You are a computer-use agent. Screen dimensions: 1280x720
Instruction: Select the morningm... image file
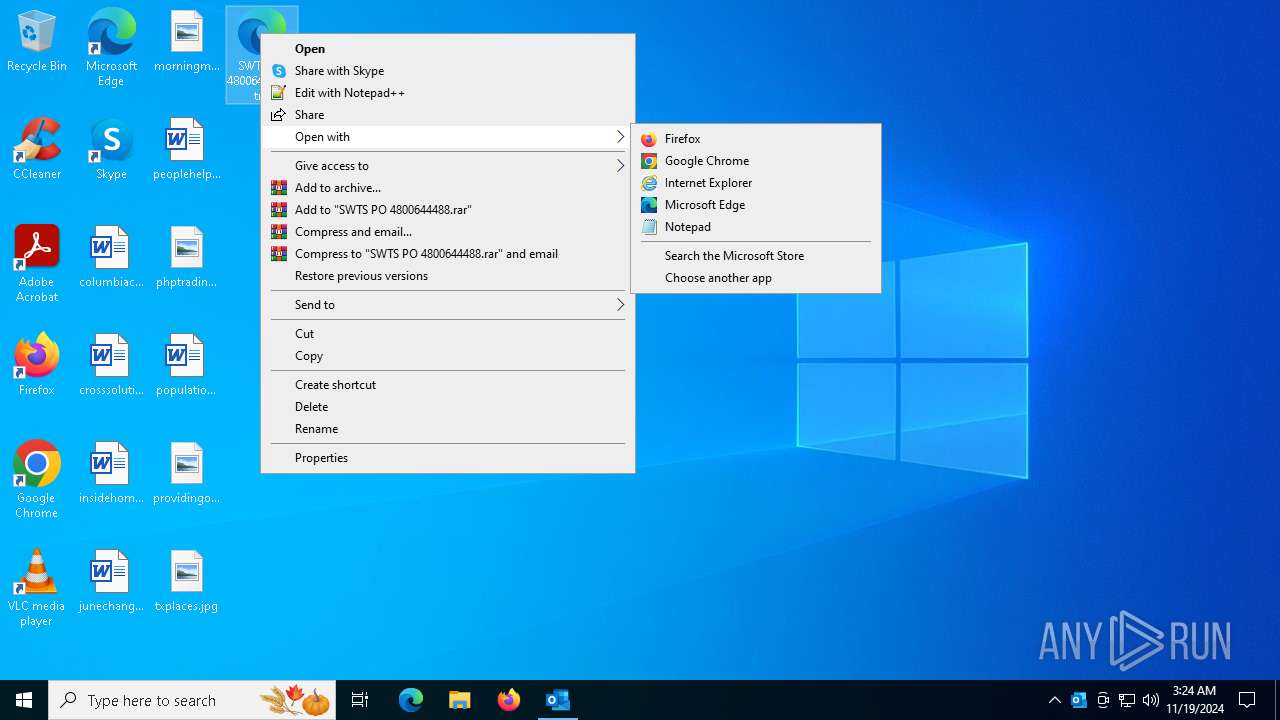(x=186, y=41)
